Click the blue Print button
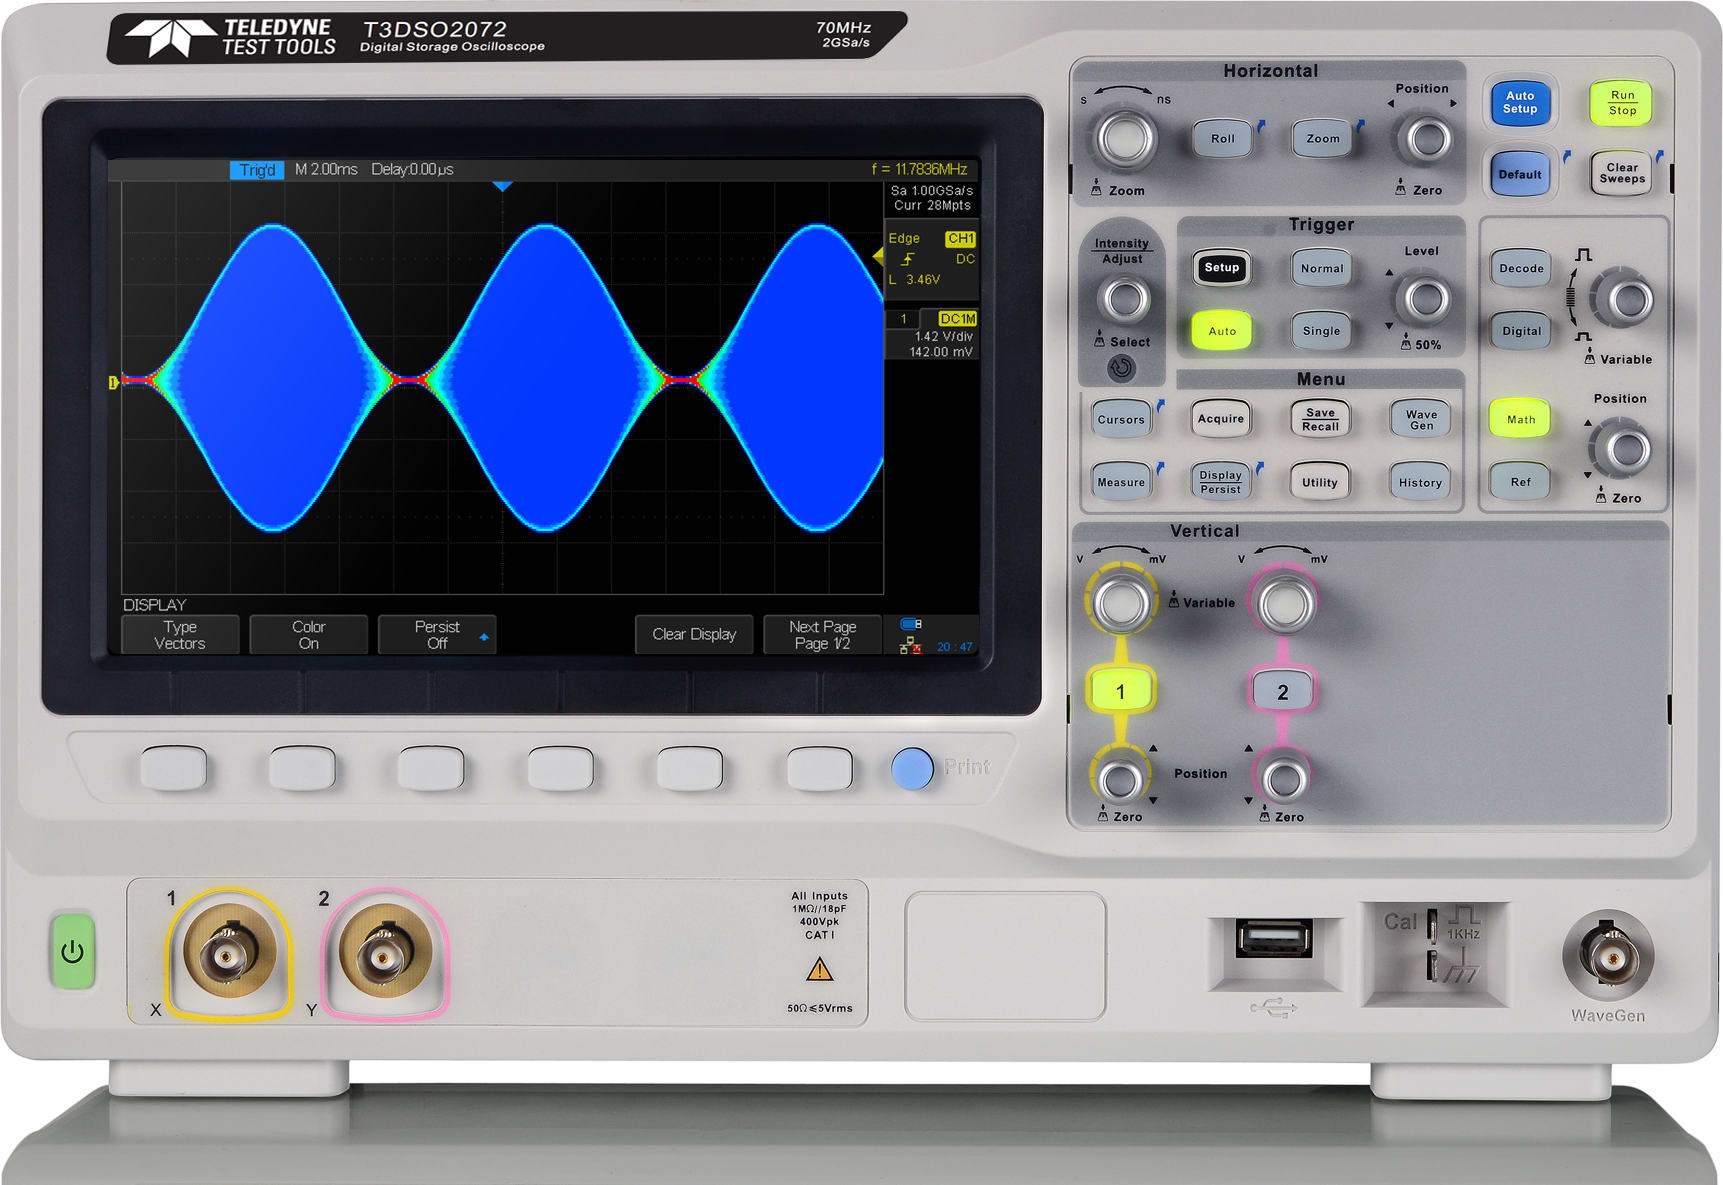The height and width of the screenshot is (1185, 1723). [912, 768]
